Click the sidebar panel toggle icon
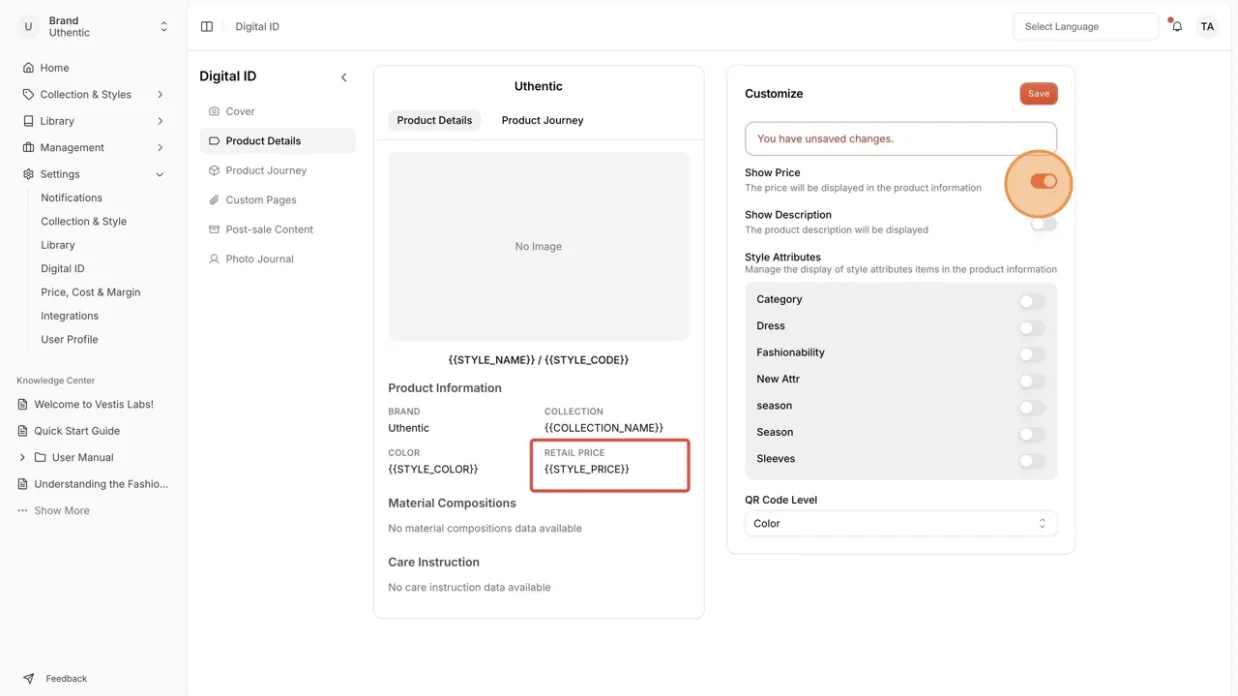Viewport: 1238px width, 696px height. coord(207,27)
